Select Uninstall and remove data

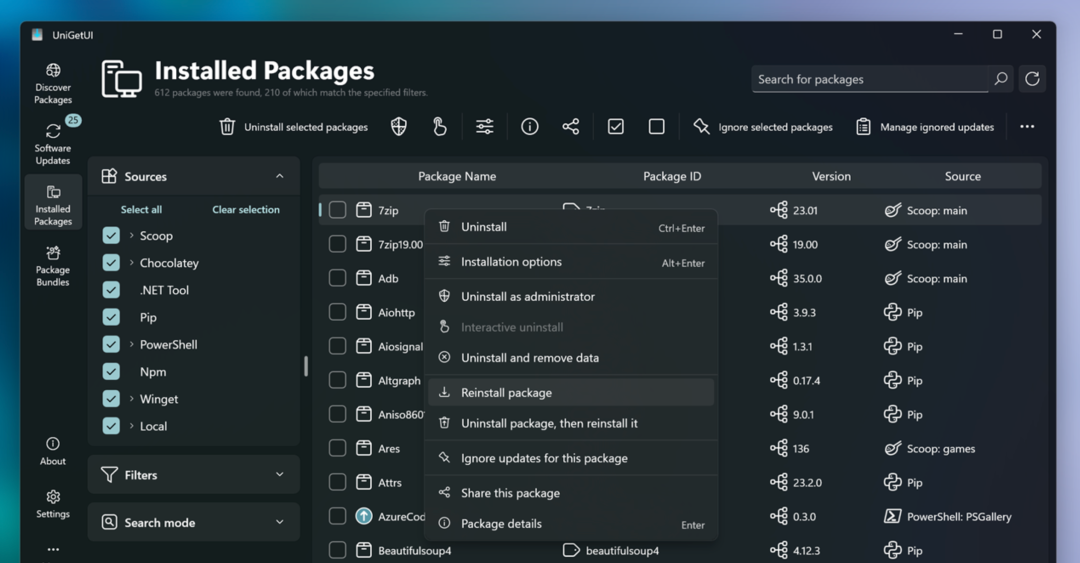(529, 358)
